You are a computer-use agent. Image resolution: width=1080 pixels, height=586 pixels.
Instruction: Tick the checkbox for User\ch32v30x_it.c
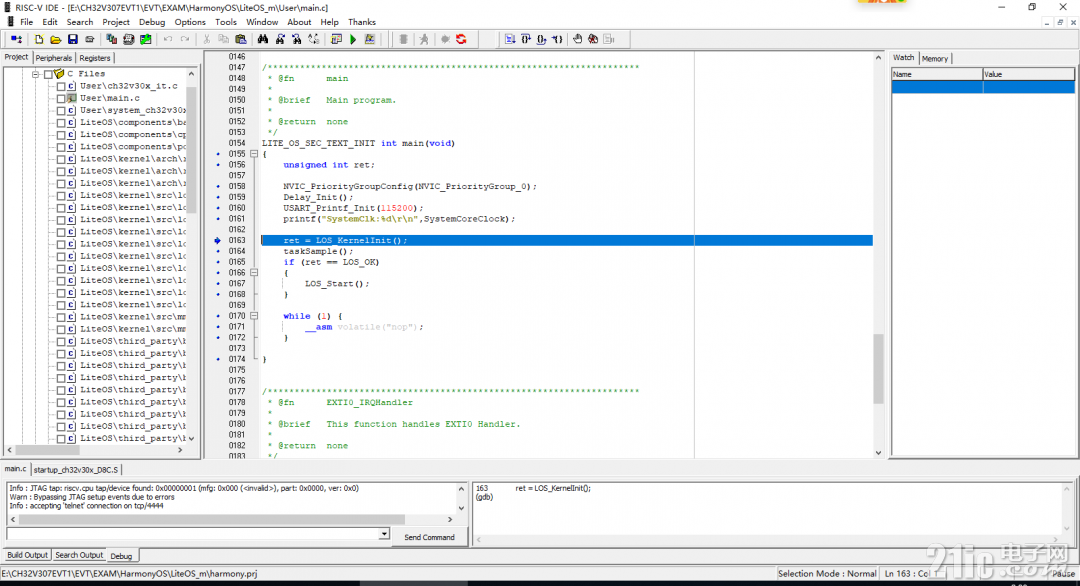point(61,86)
